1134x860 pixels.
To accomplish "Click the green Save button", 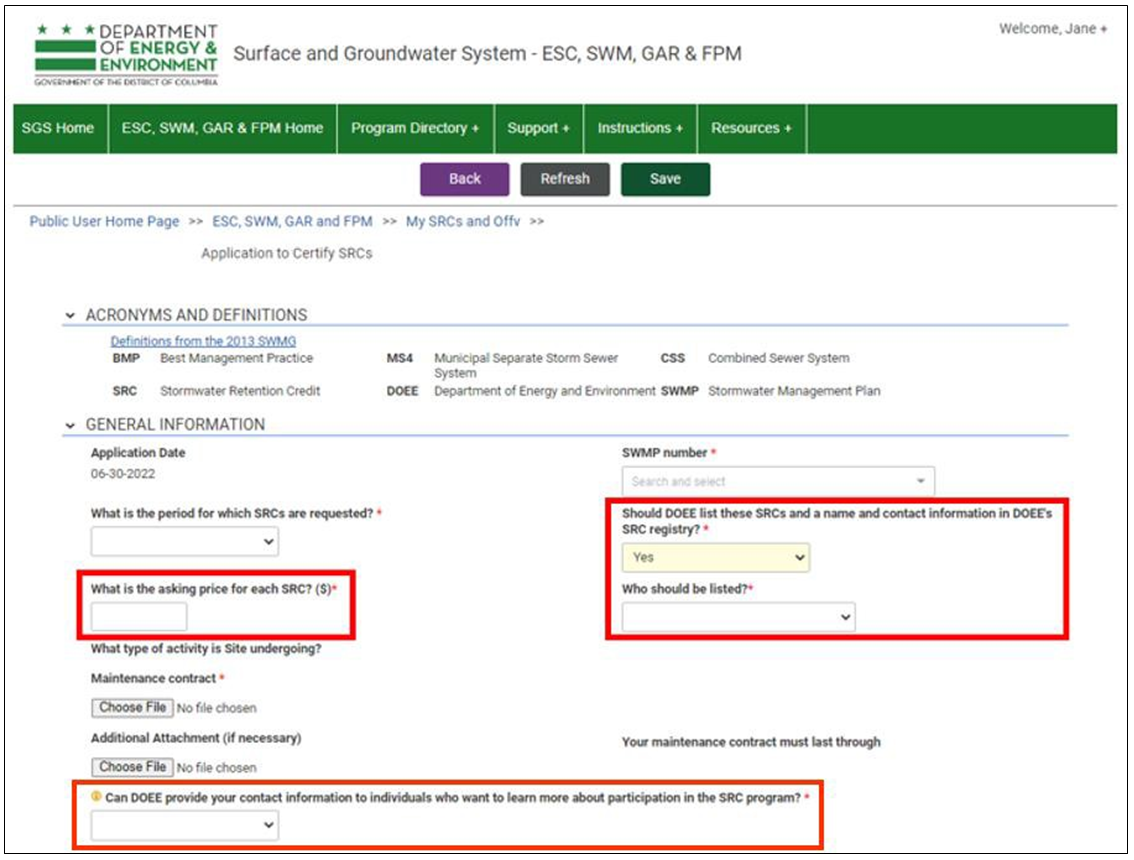I will 665,179.
